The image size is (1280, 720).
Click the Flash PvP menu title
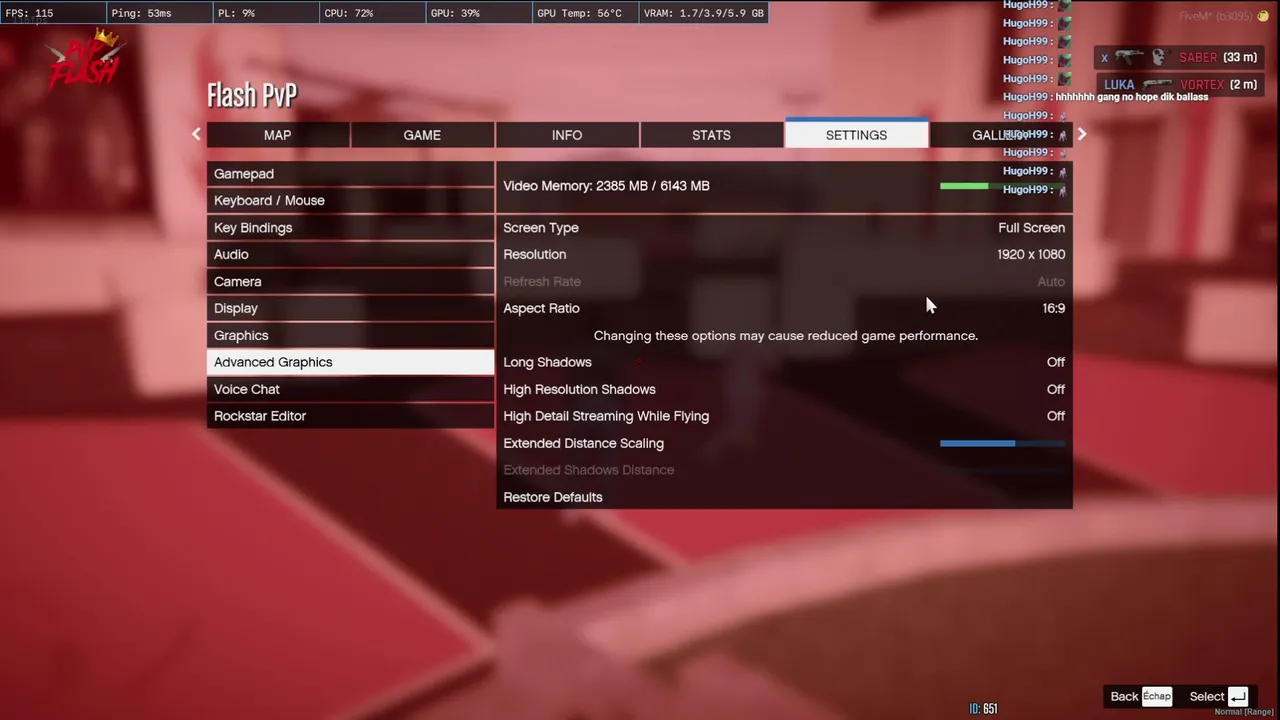tap(252, 95)
